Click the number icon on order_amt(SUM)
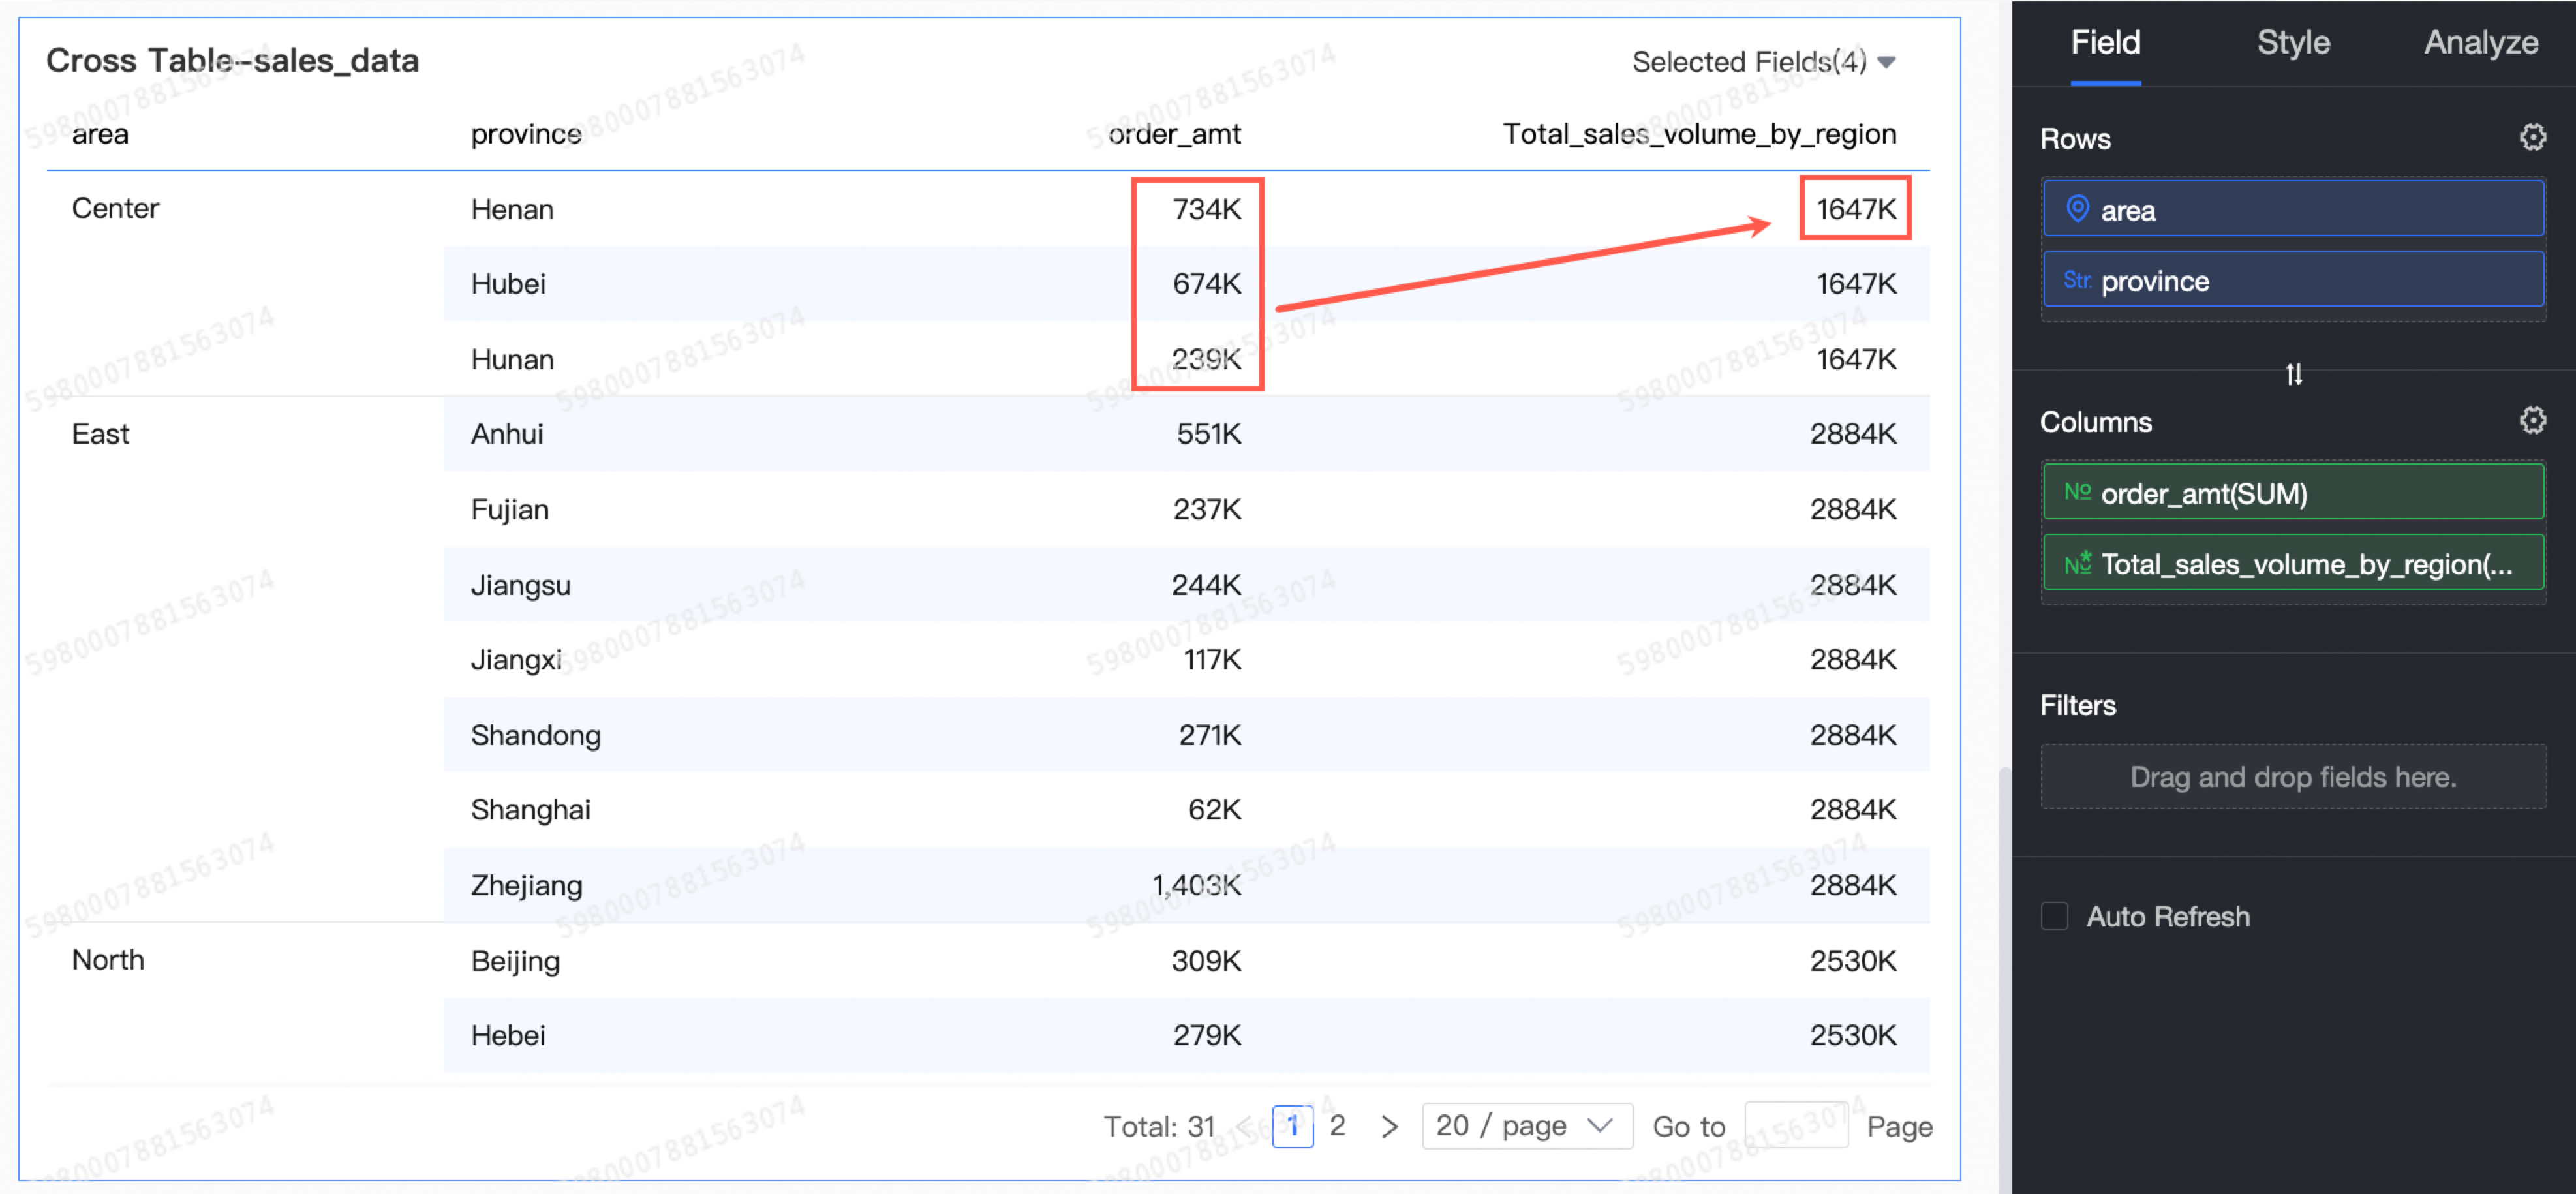This screenshot has height=1194, width=2576. click(x=2077, y=492)
